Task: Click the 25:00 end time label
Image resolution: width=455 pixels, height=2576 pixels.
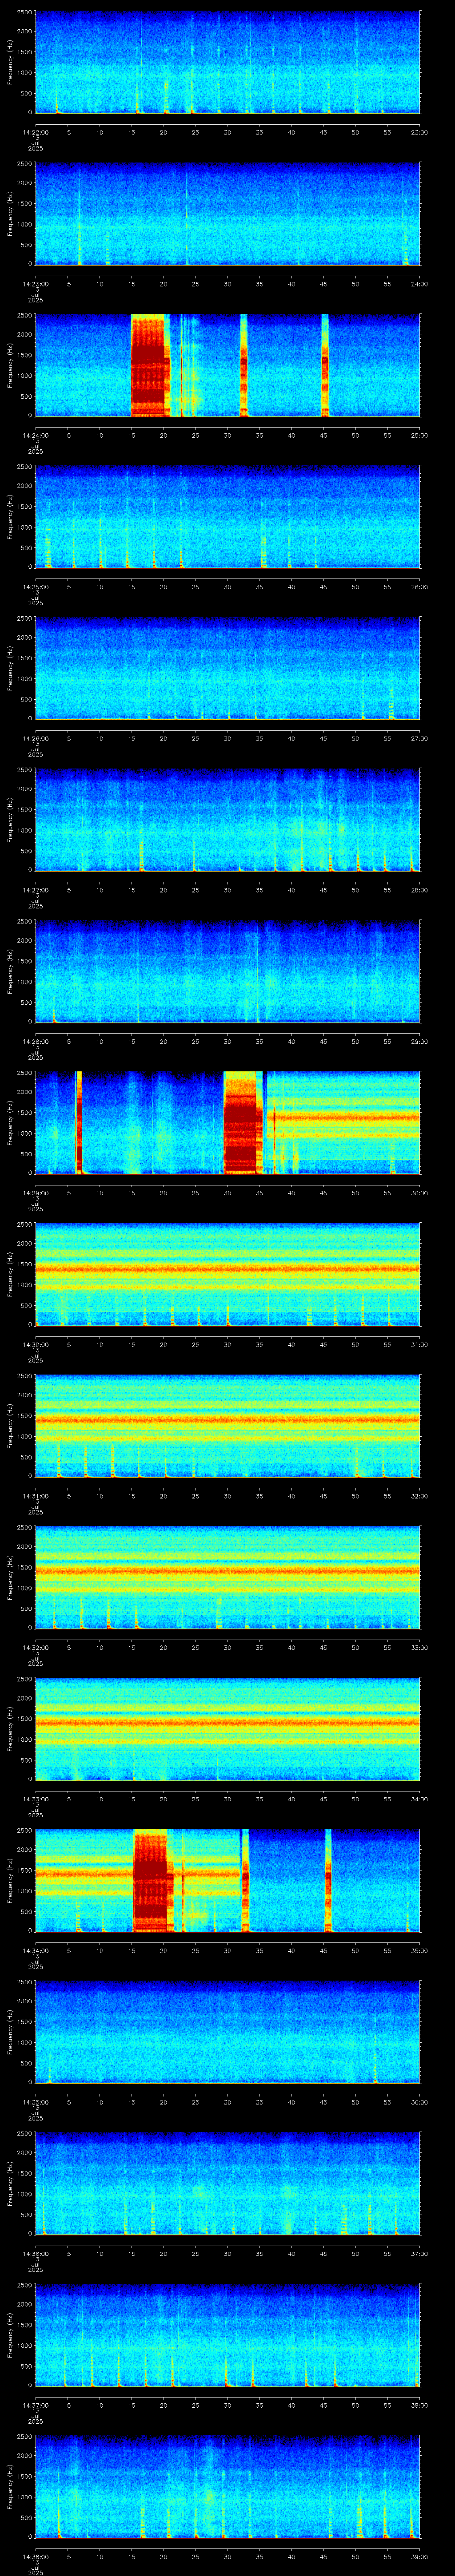Action: 419,435
